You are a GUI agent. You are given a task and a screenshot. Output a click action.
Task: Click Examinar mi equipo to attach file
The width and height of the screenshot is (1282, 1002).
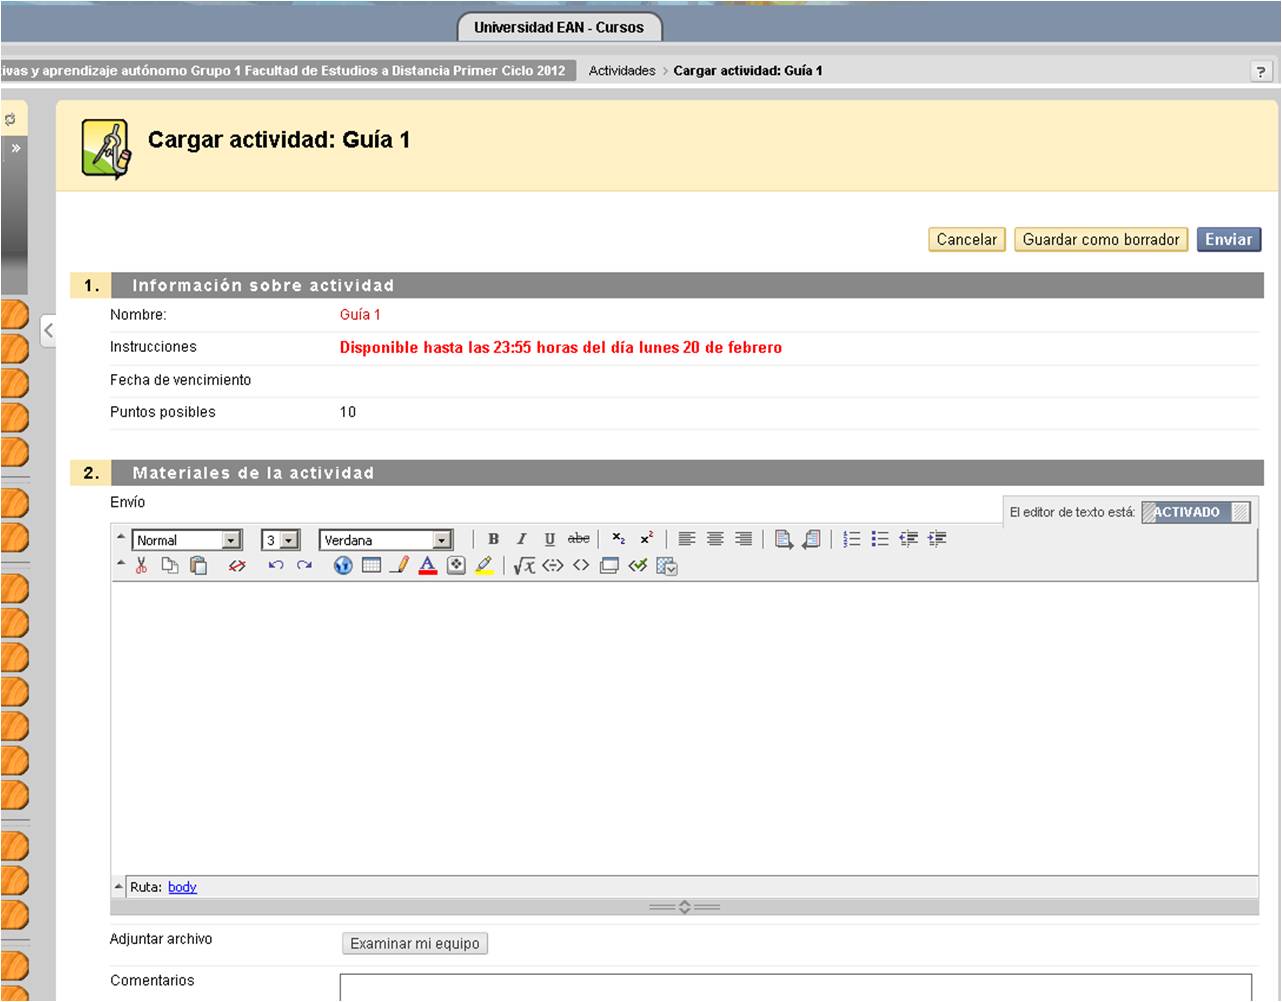414,944
